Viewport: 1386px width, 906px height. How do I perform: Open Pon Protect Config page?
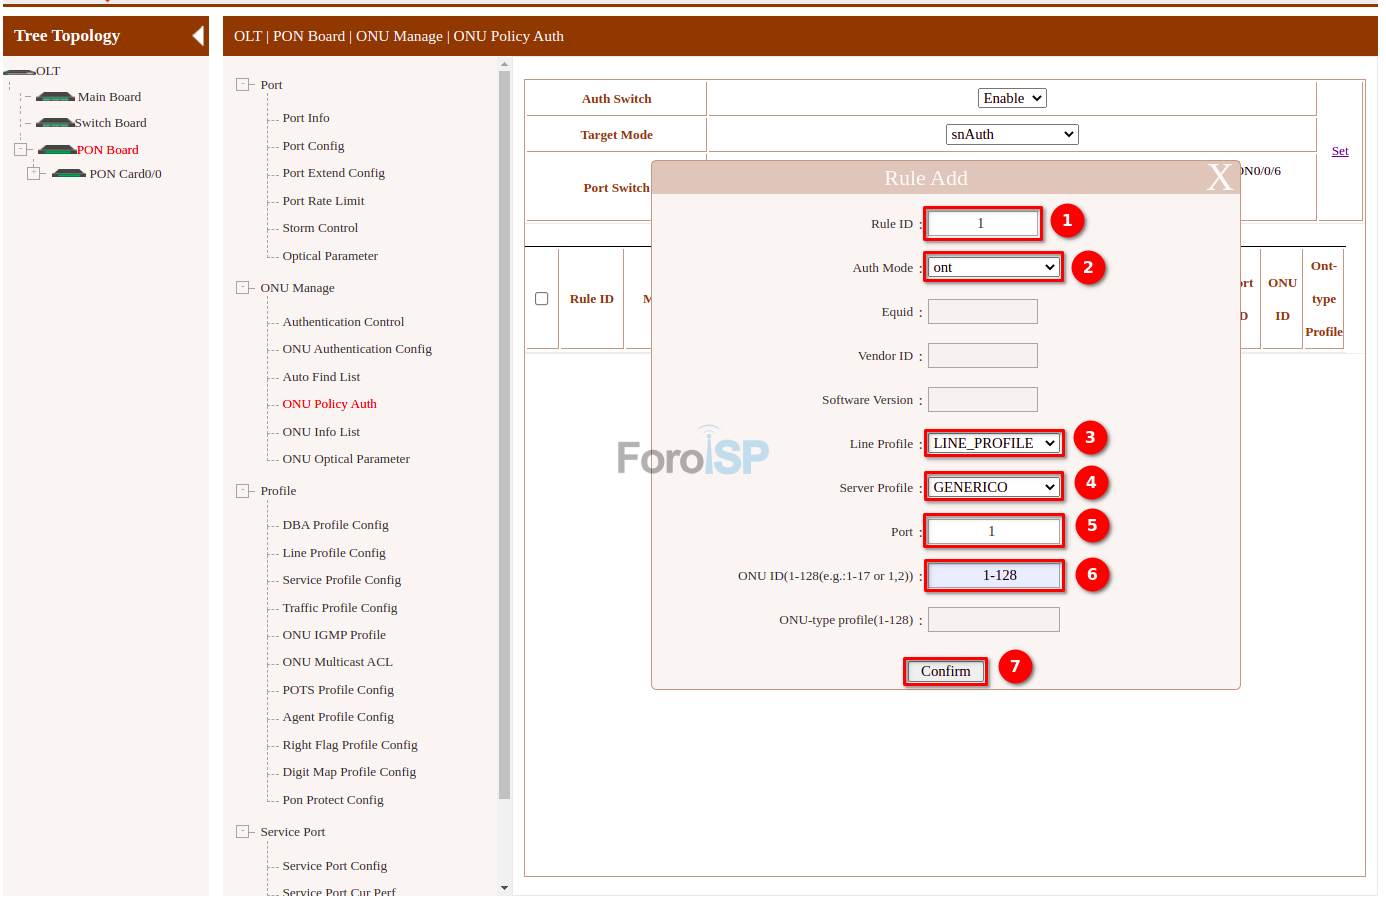click(x=333, y=800)
